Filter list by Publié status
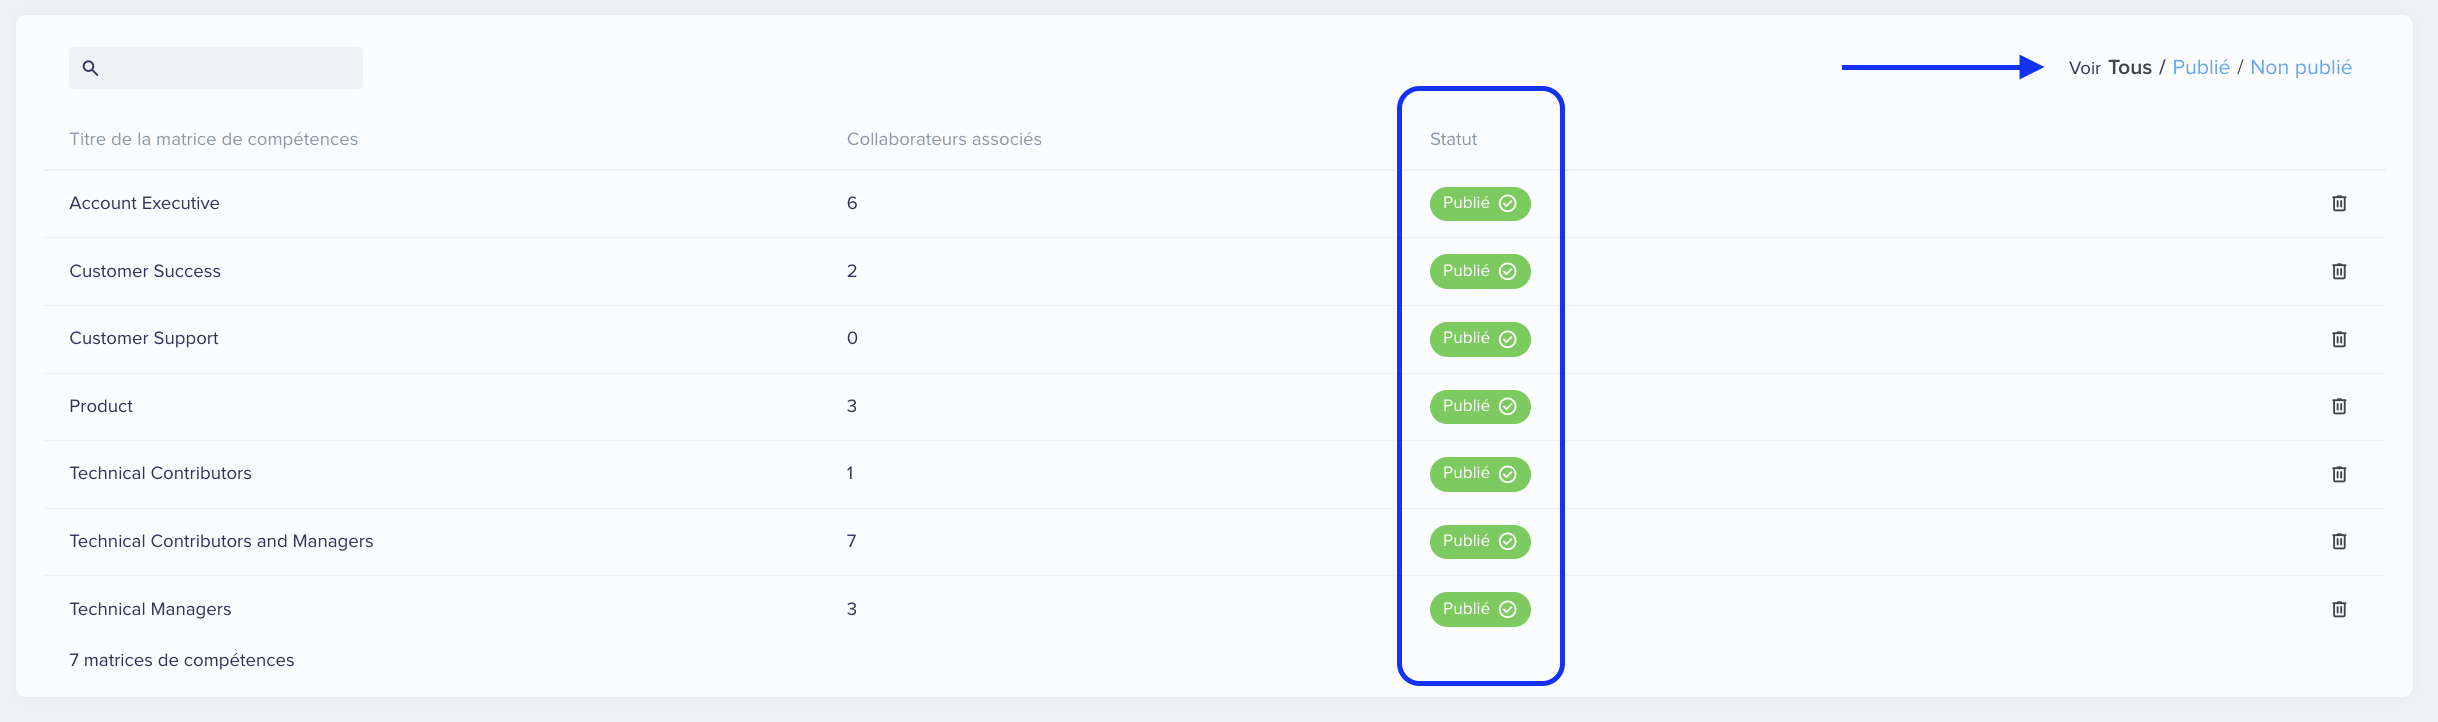This screenshot has height=722, width=2438. 2200,67
